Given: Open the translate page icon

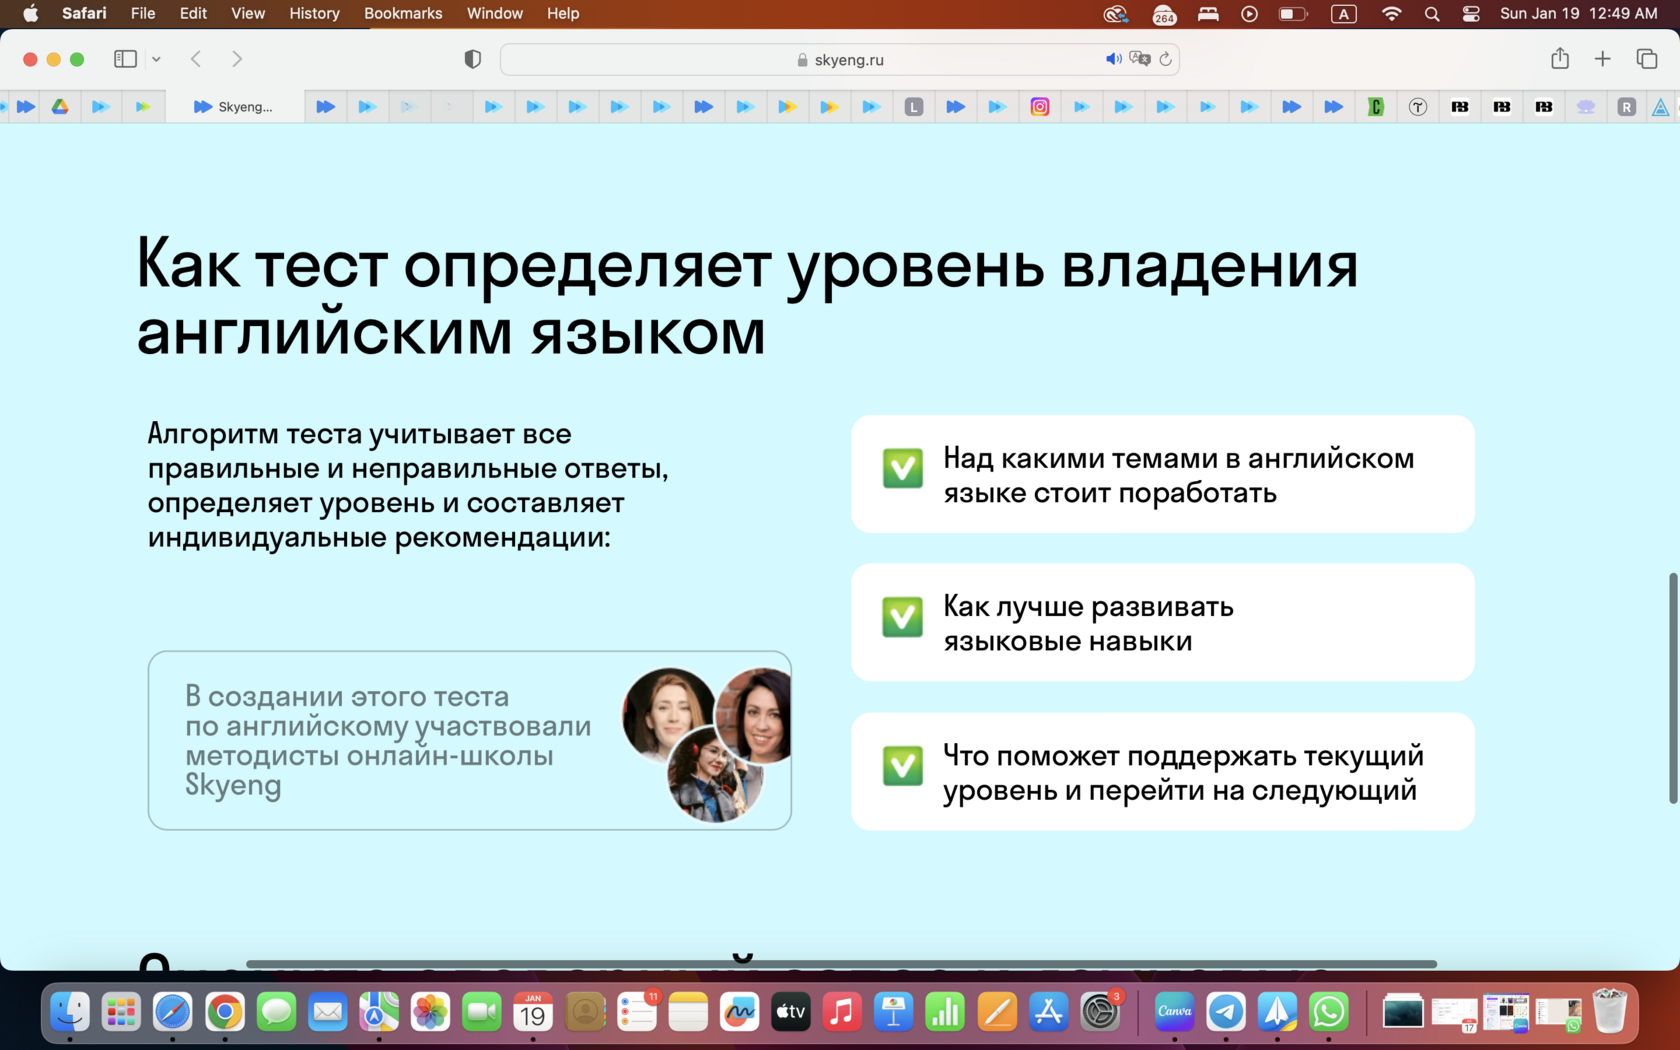Looking at the screenshot, I should [1139, 59].
